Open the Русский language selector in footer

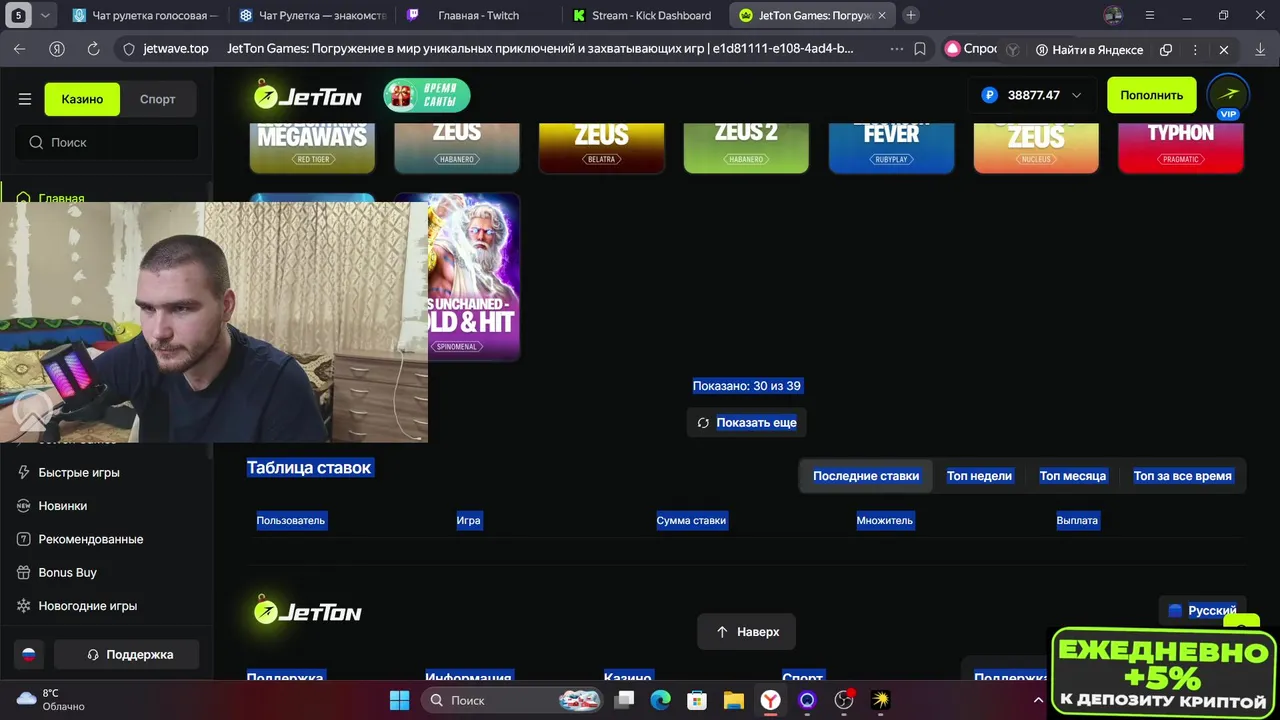[x=1202, y=610]
